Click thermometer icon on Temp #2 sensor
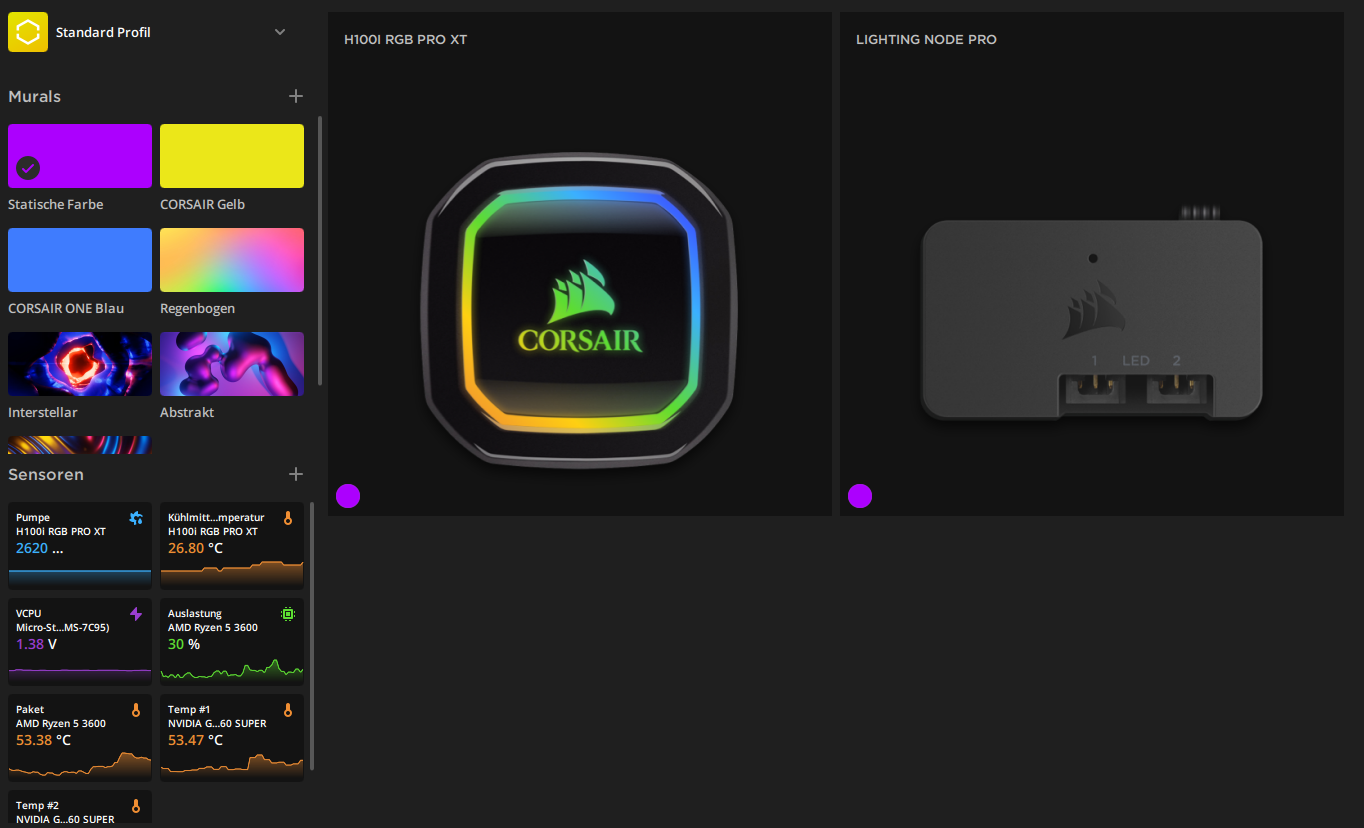Image resolution: width=1364 pixels, height=828 pixels. pyautogui.click(x=136, y=806)
